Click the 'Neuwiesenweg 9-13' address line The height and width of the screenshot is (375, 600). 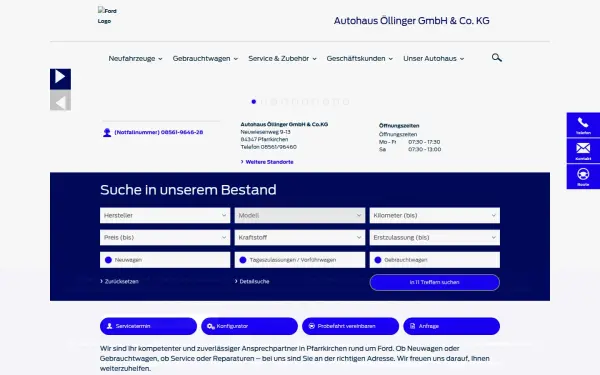pyautogui.click(x=266, y=132)
